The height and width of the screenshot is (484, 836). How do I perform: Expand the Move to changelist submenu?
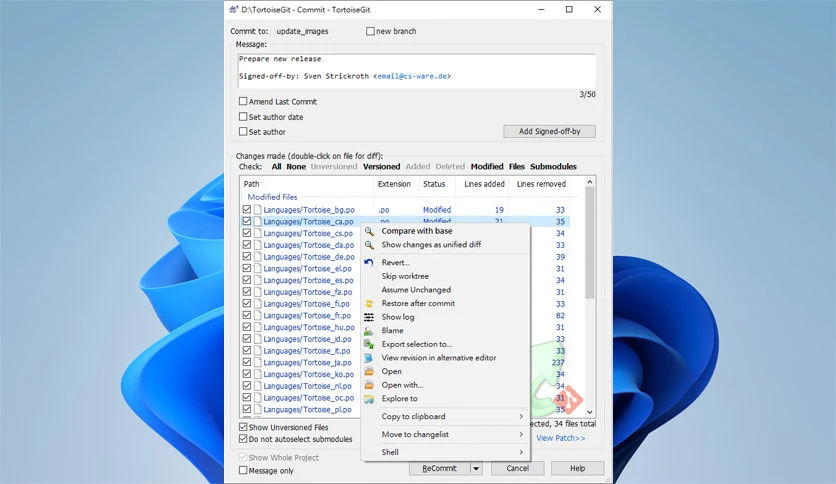click(x=521, y=434)
